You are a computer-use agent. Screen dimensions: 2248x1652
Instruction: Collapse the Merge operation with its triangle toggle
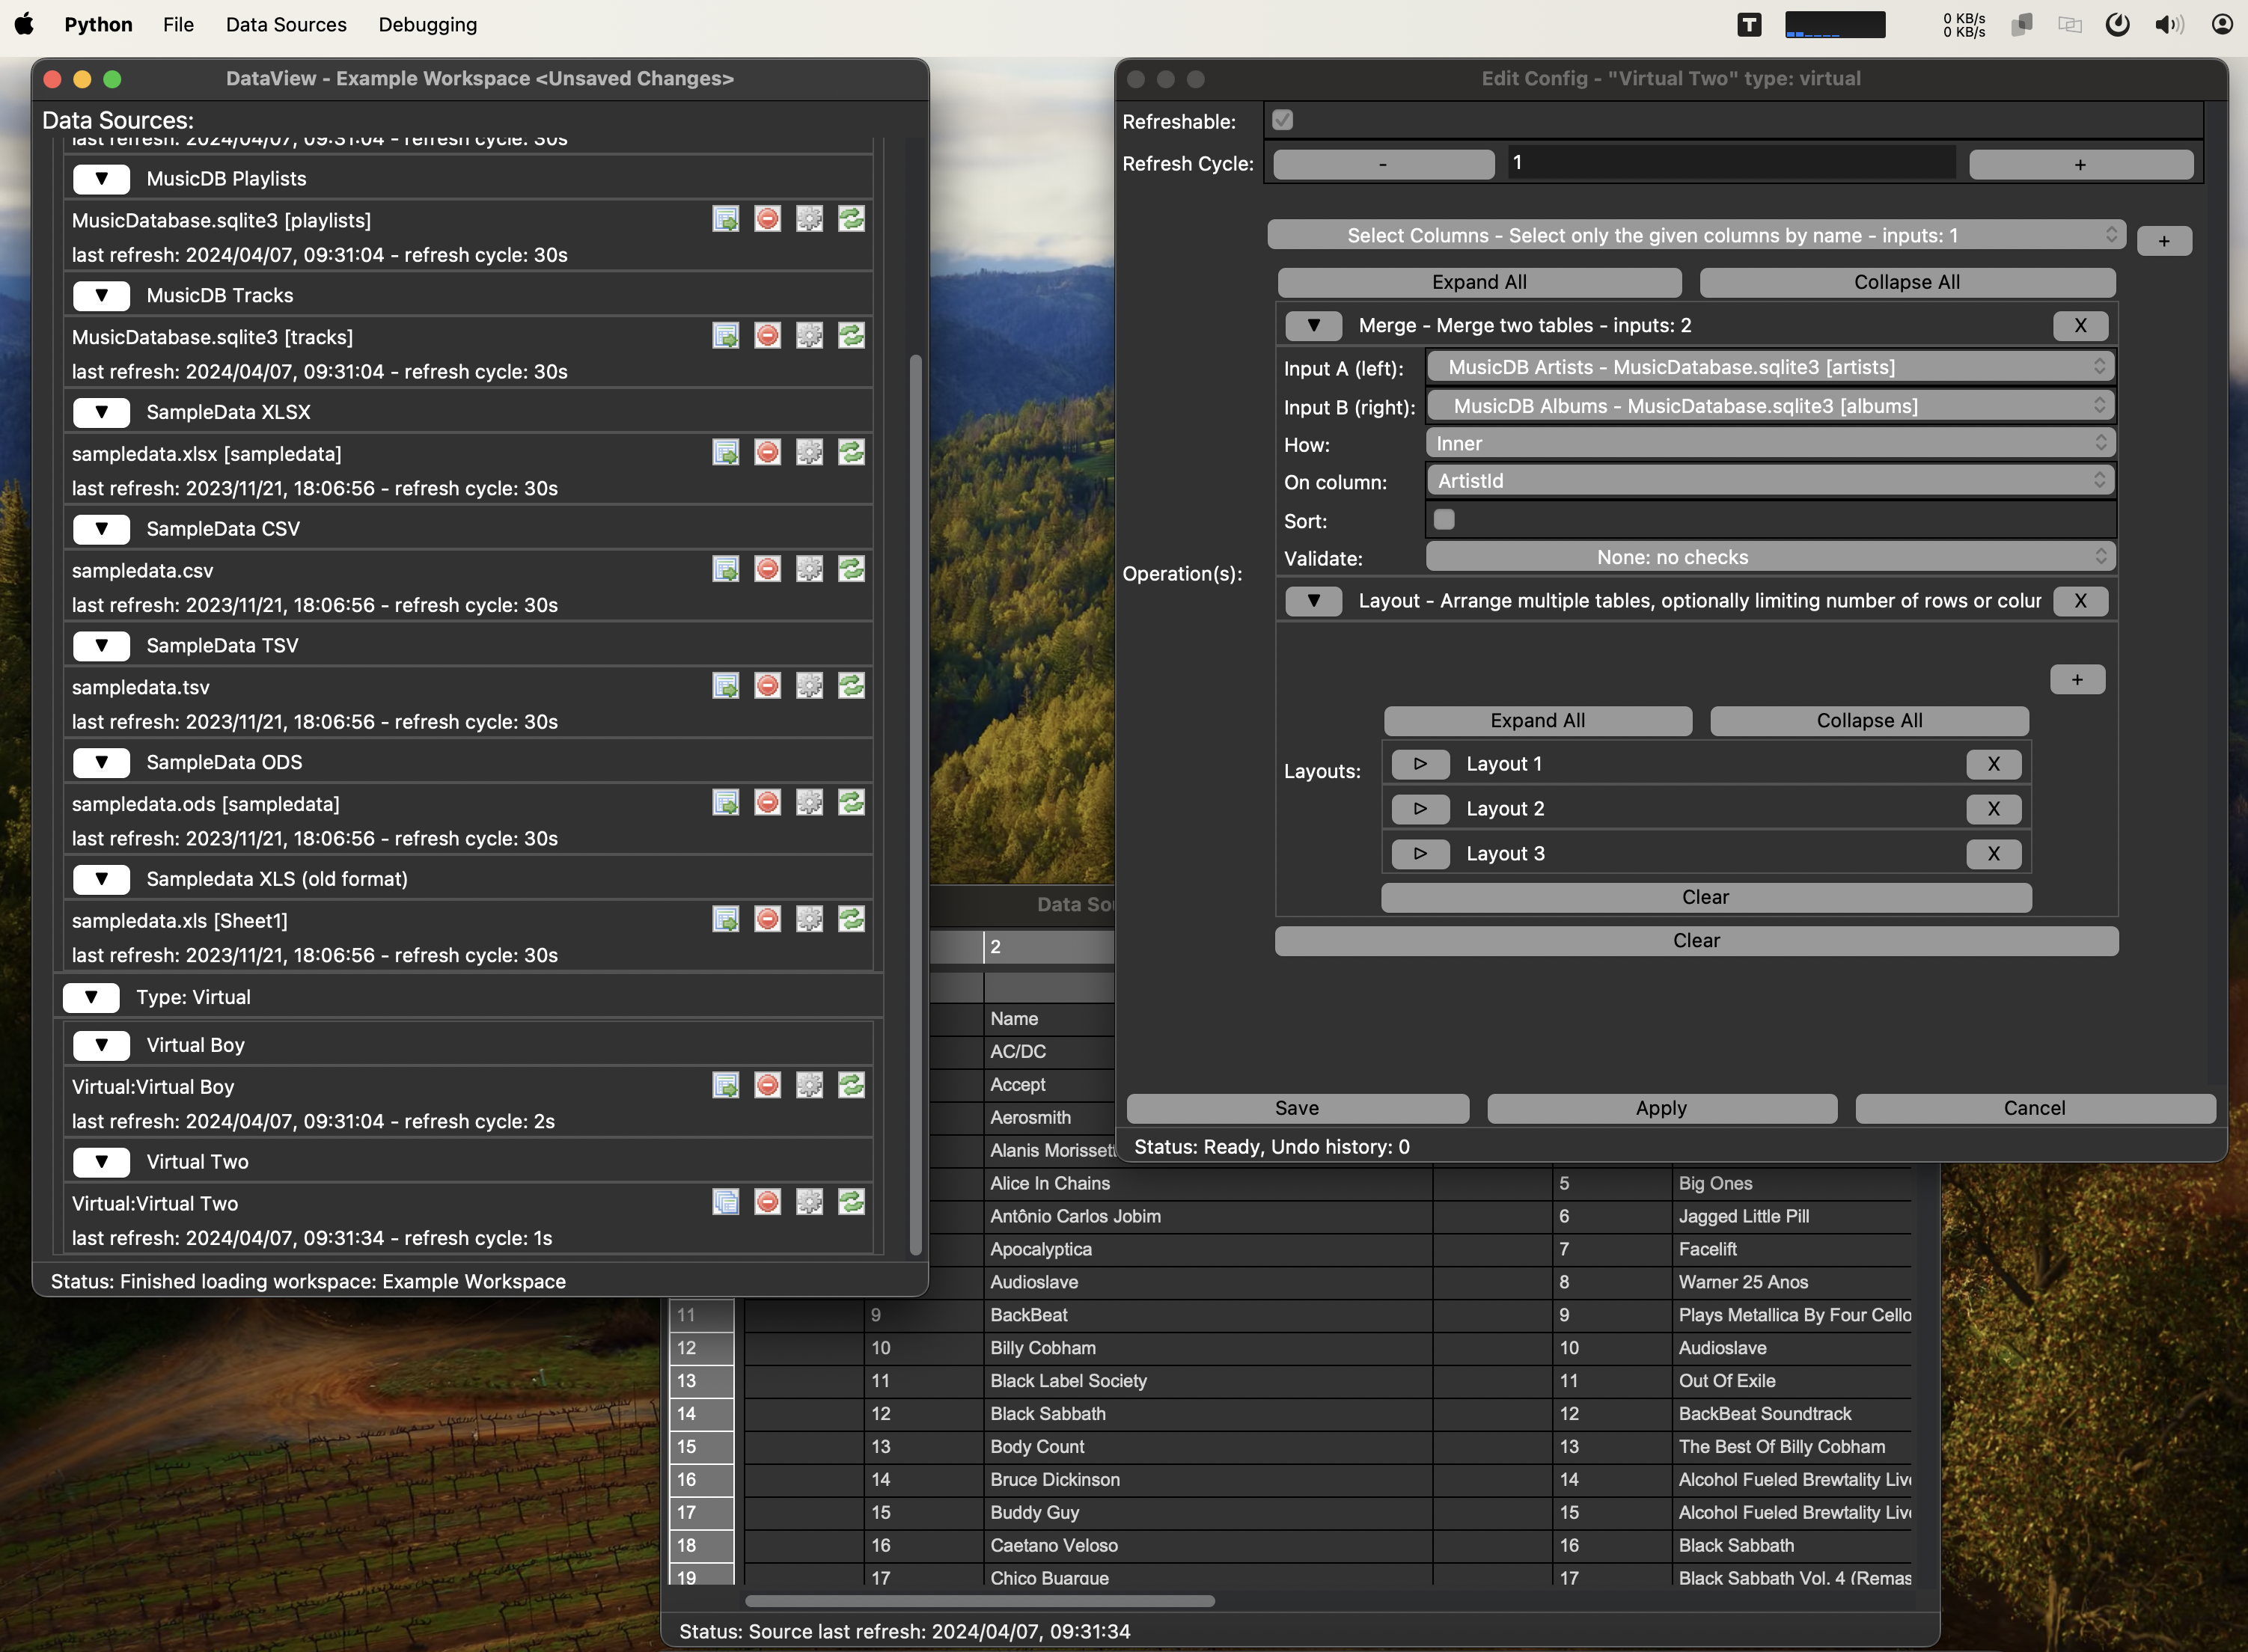(x=1313, y=326)
